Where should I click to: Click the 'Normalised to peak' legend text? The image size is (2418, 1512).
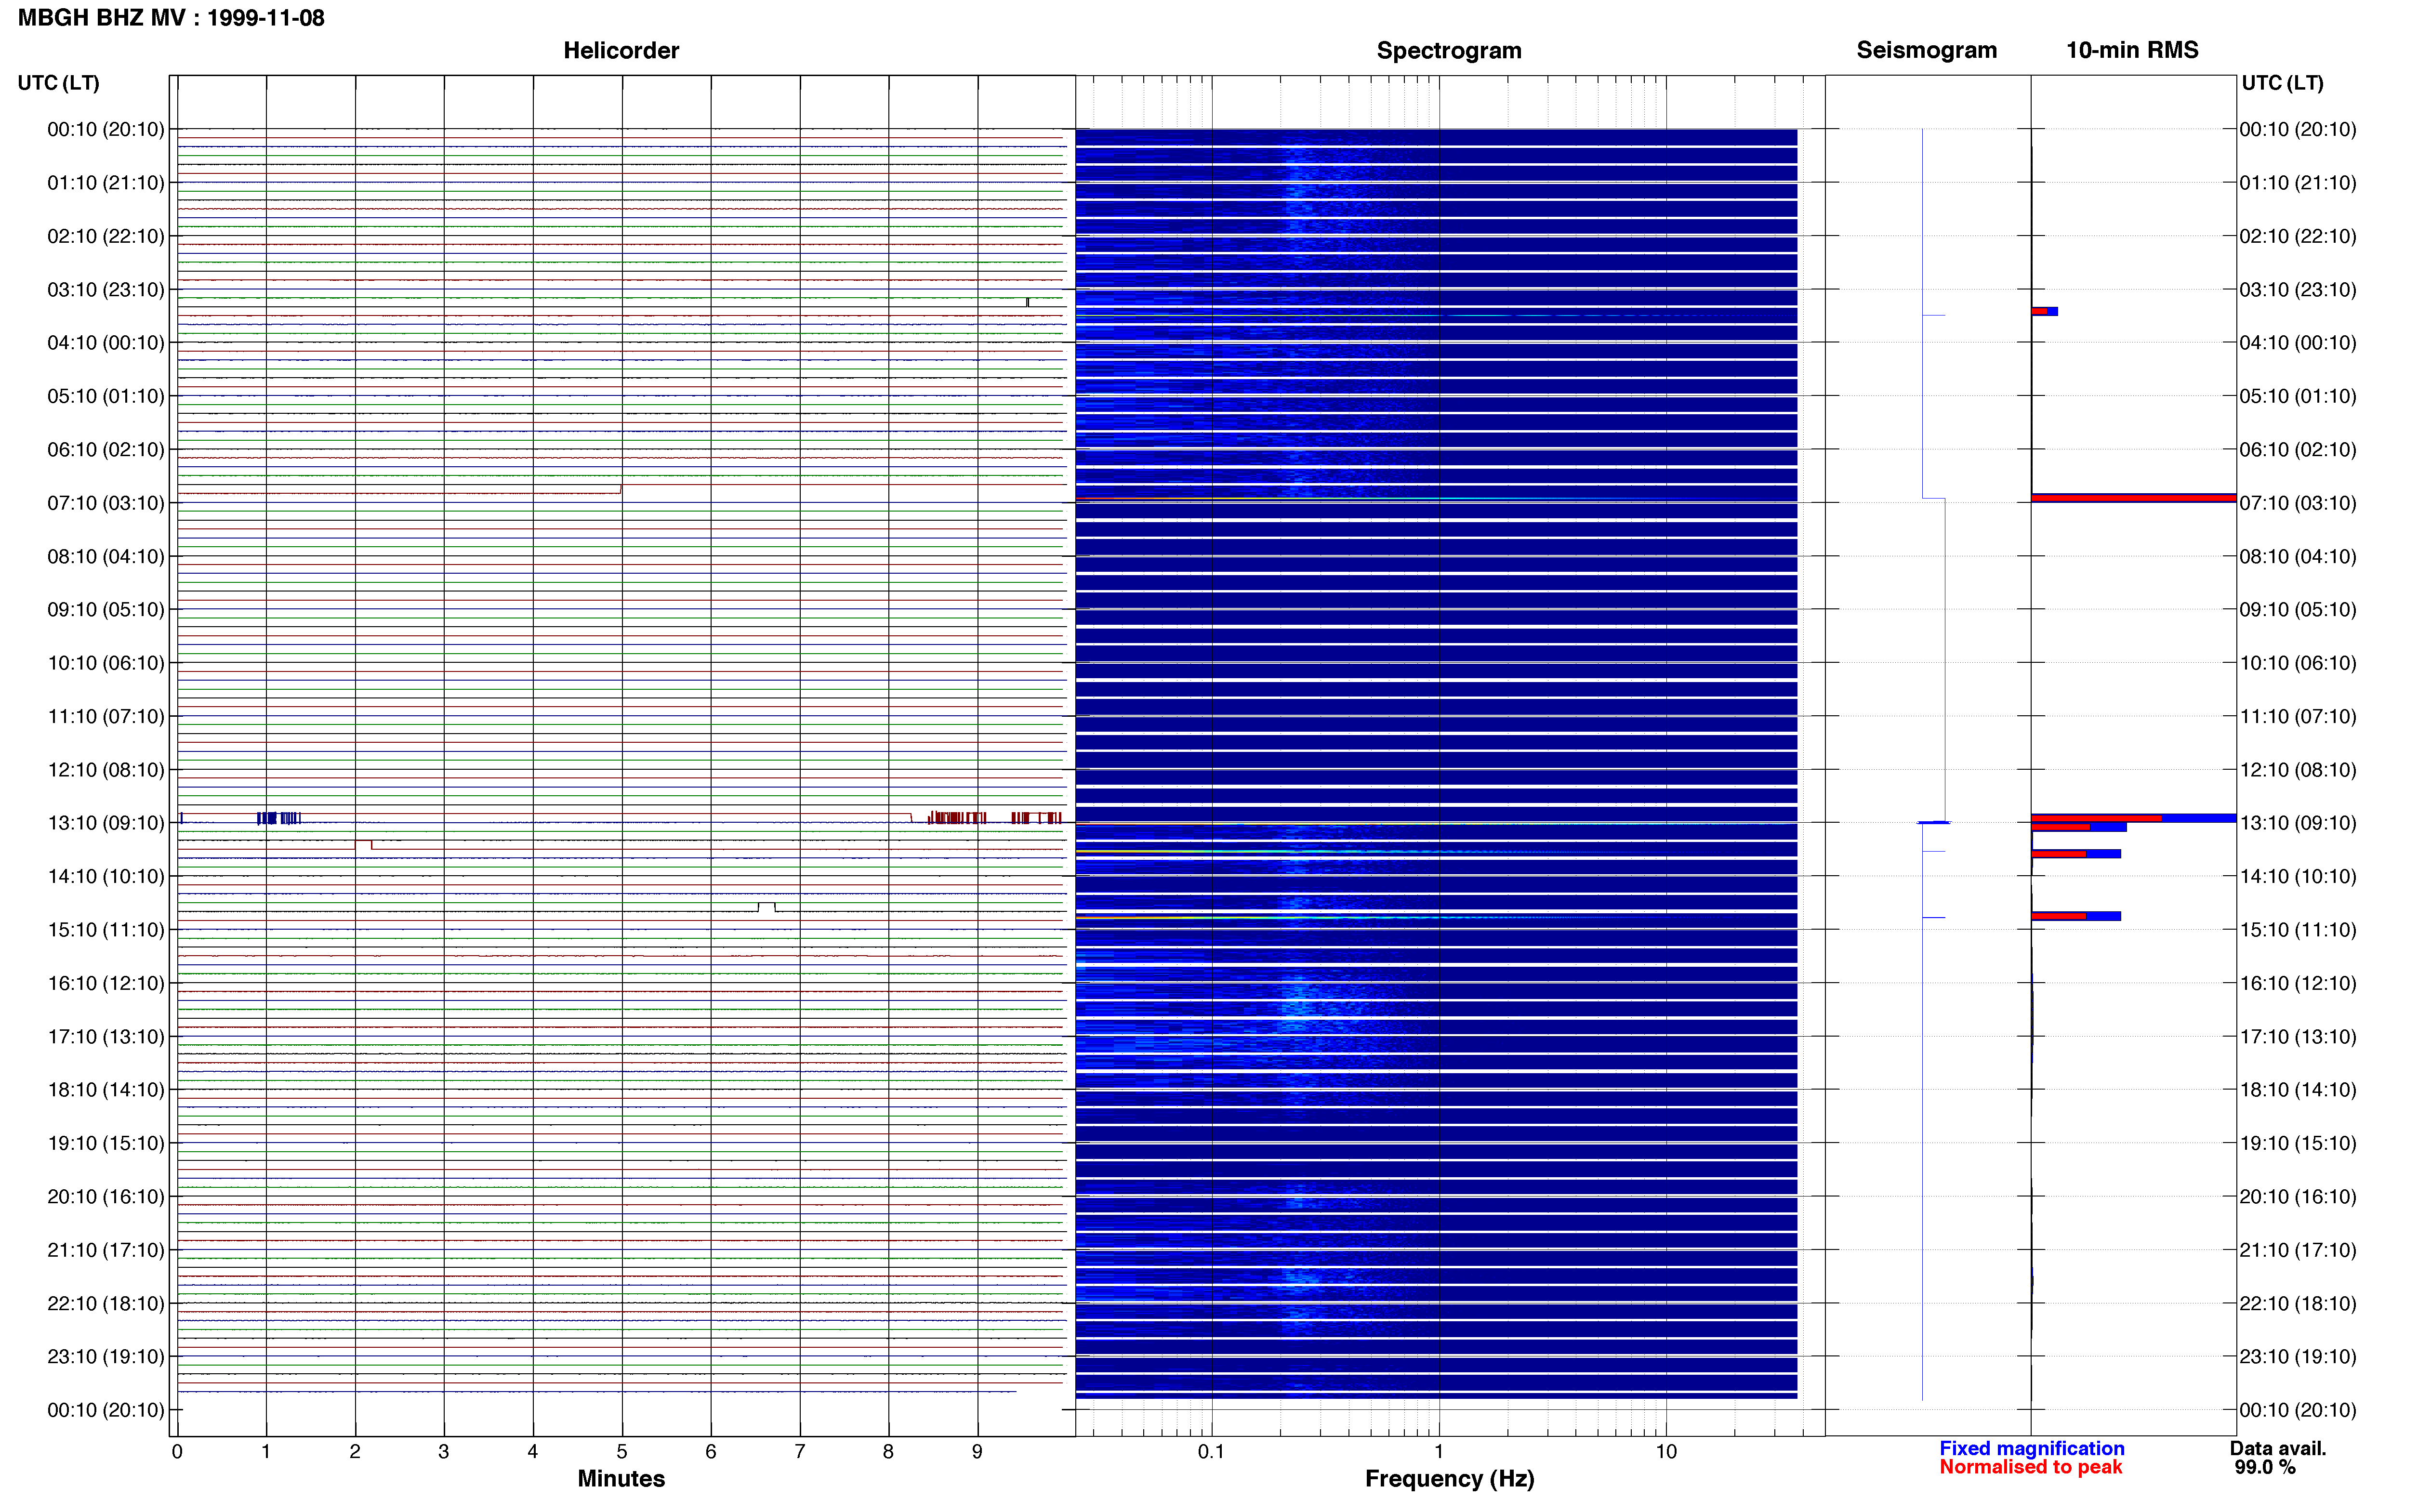[2030, 1467]
